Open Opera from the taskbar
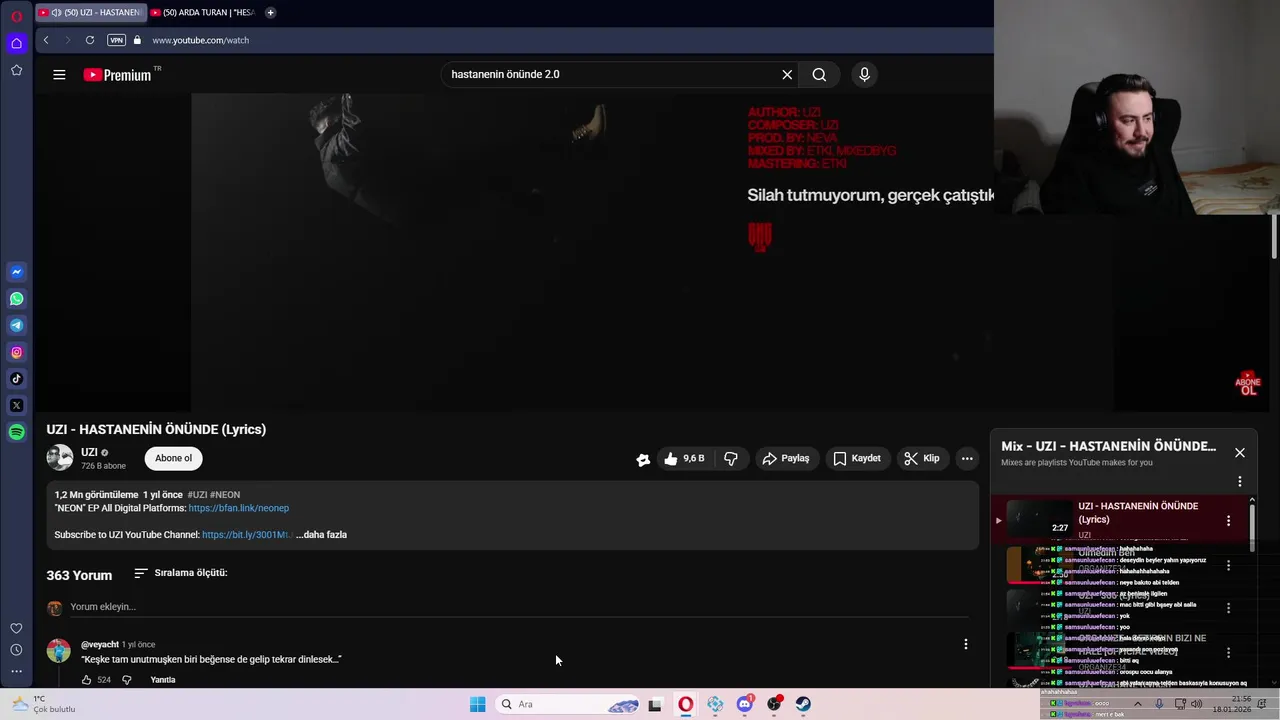 [x=685, y=704]
